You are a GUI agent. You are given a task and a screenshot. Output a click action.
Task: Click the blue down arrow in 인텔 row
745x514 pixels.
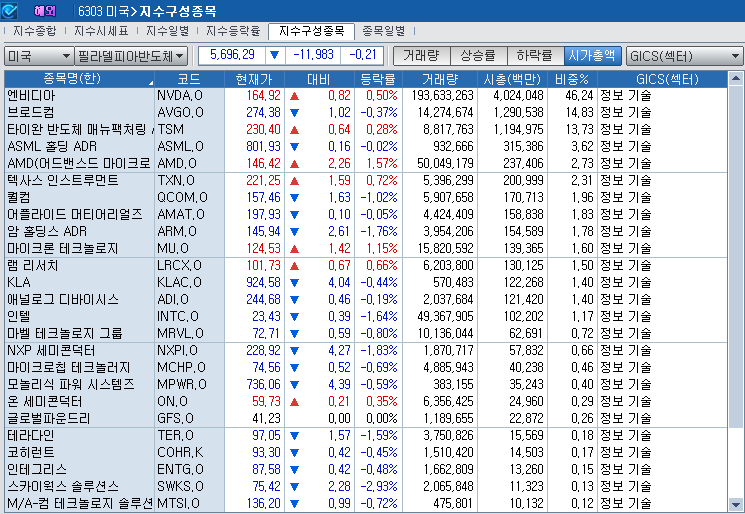(x=294, y=317)
